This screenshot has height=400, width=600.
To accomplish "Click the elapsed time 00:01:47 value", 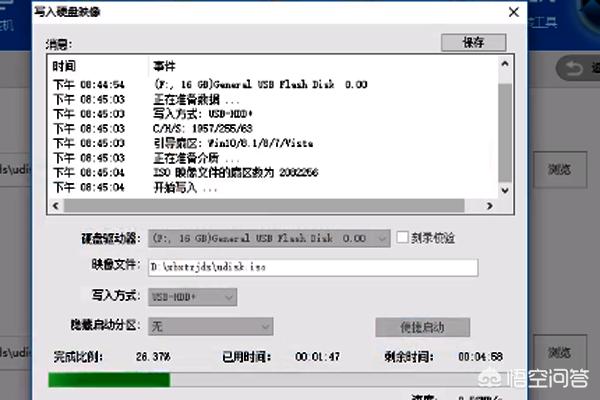I will click(317, 357).
